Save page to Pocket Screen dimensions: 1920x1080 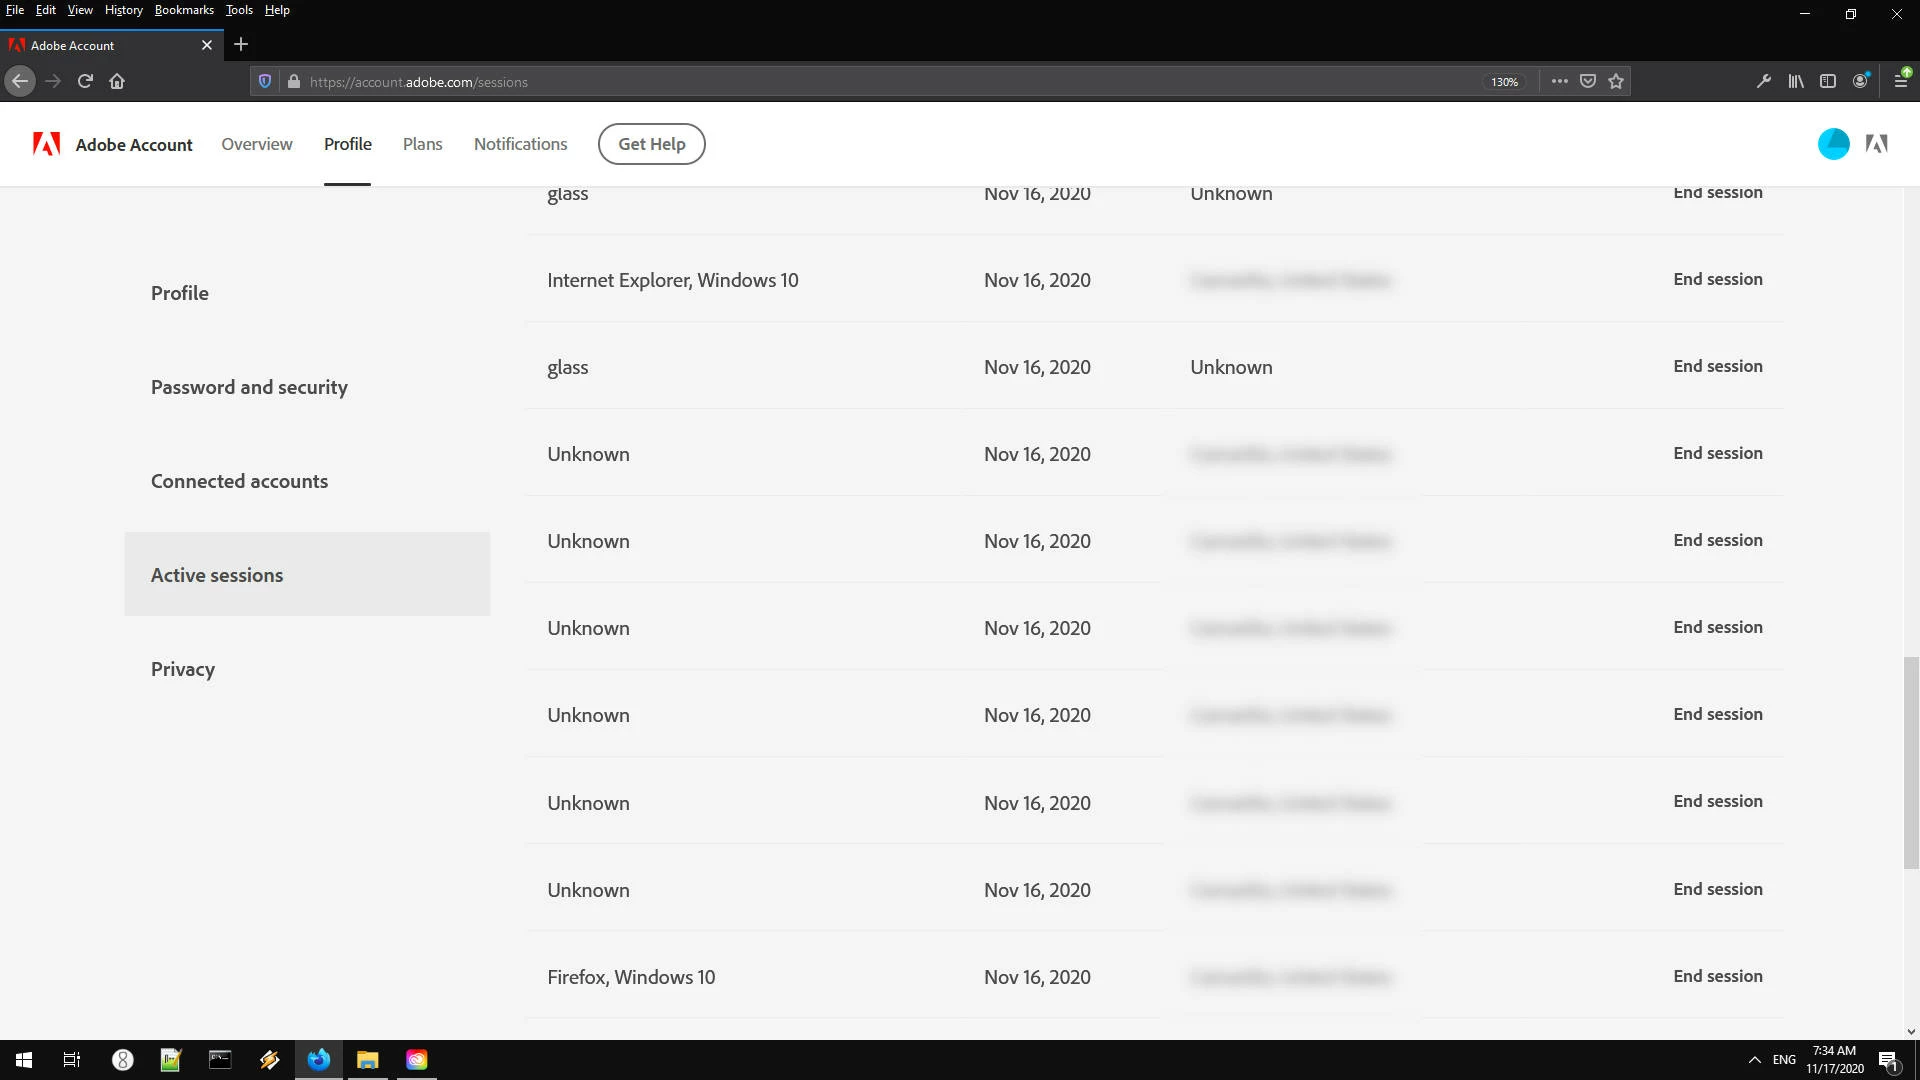coord(1588,82)
